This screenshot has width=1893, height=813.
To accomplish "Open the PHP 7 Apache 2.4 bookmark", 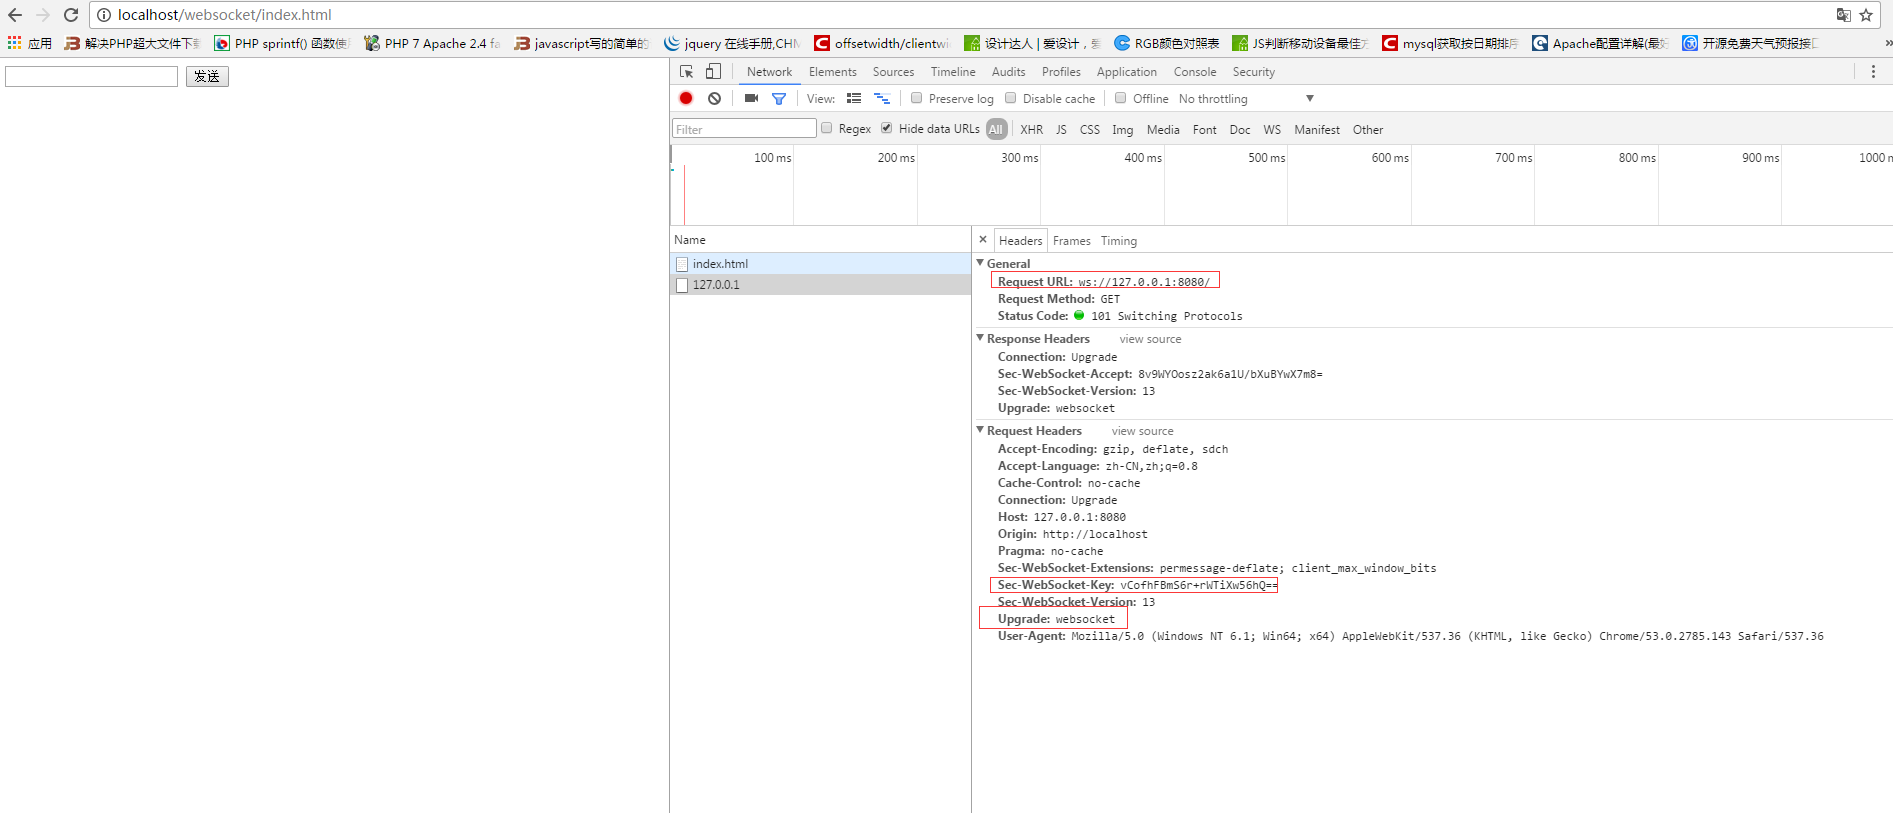I will tap(432, 43).
